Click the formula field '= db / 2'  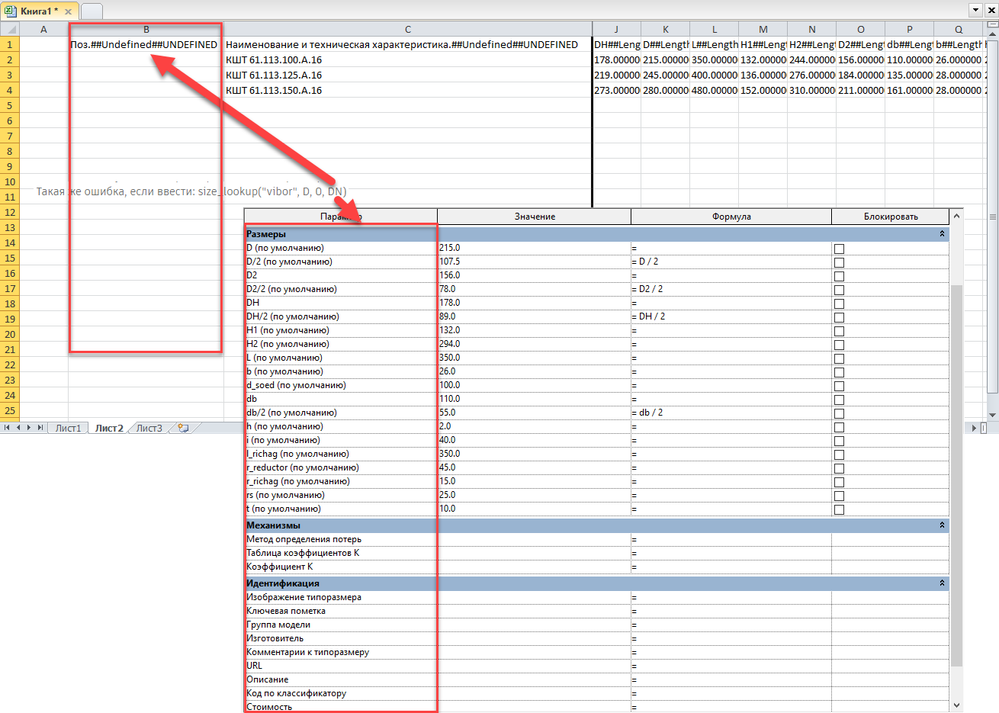pyautogui.click(x=731, y=413)
